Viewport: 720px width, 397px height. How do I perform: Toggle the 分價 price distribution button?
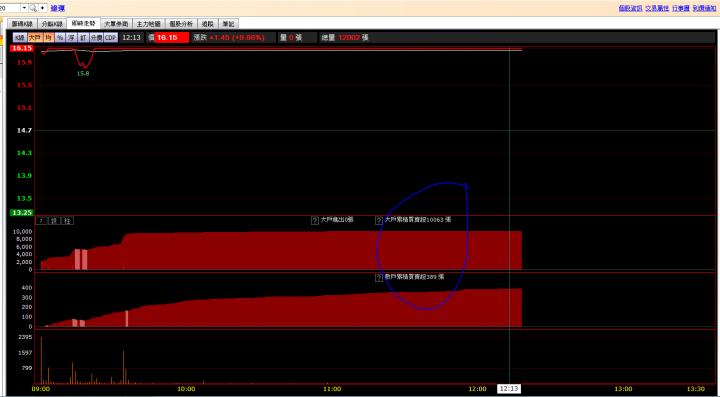pos(96,38)
